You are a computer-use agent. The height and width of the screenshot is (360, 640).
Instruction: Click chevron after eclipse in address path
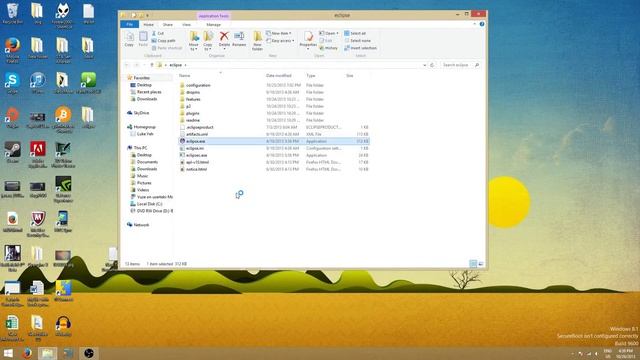[185, 65]
